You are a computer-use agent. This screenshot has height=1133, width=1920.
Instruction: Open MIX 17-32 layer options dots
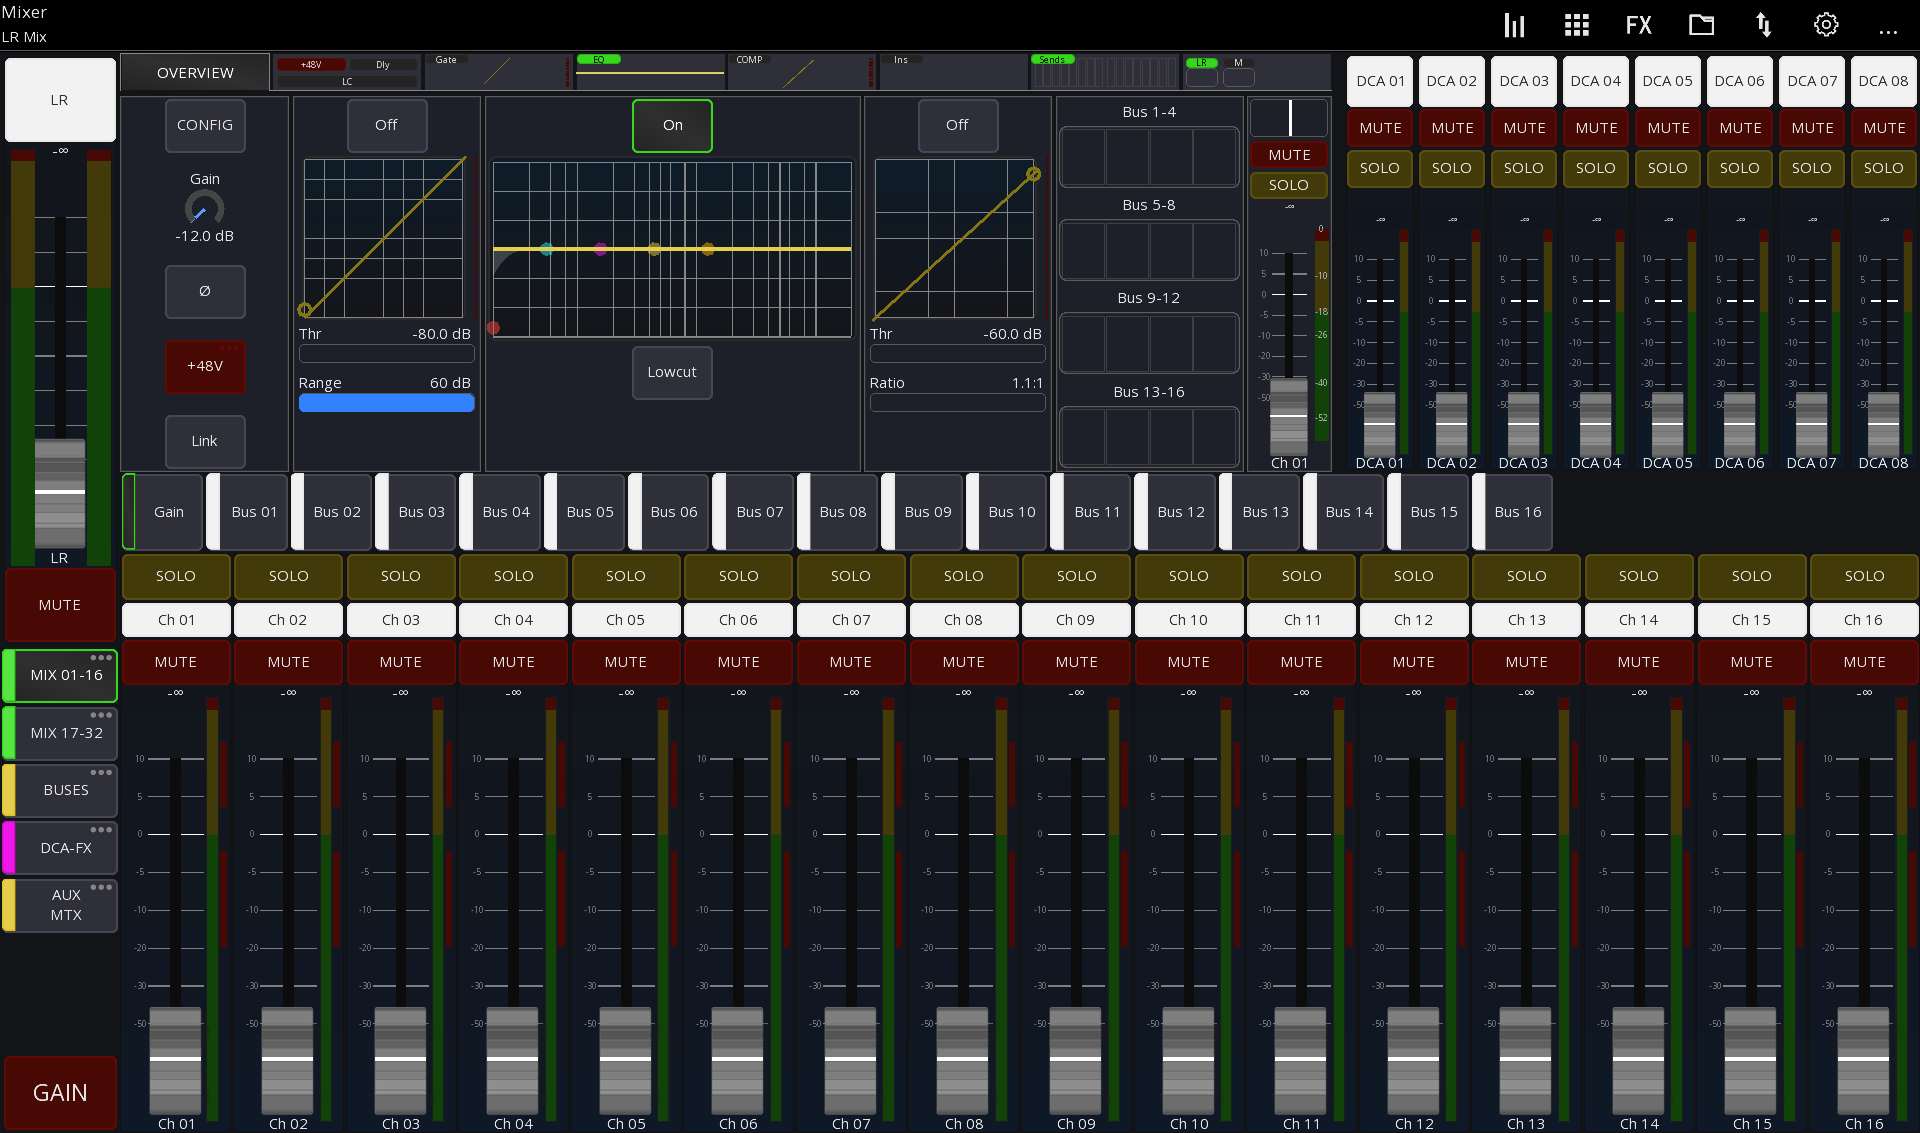pyautogui.click(x=101, y=715)
